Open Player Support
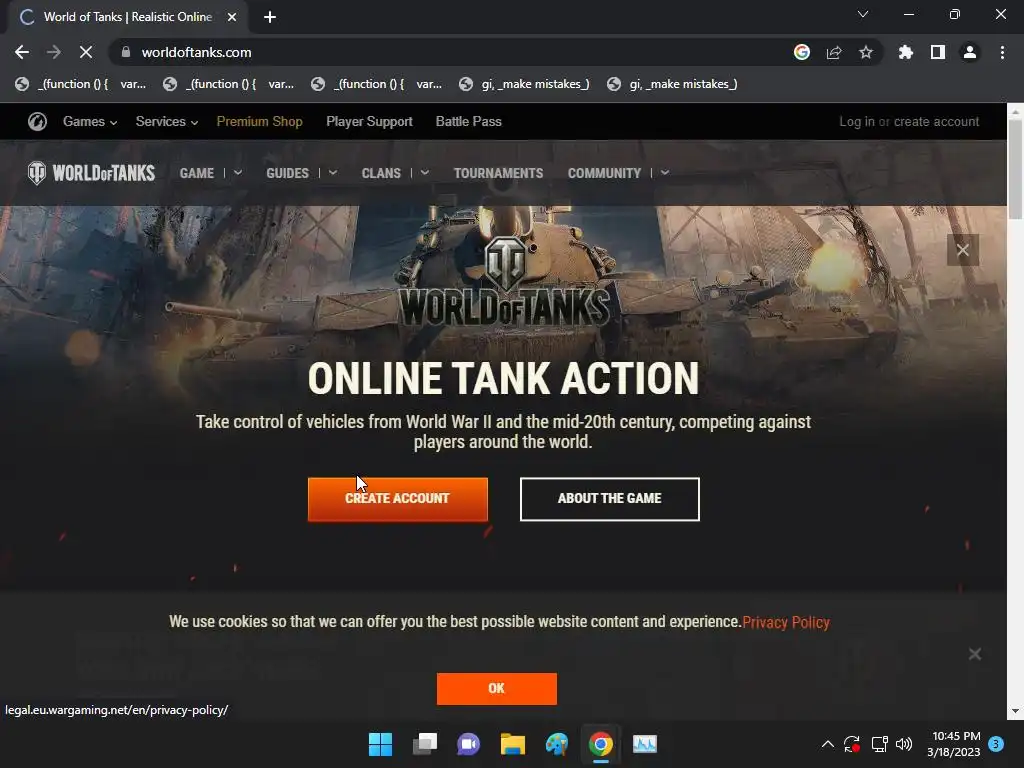Viewport: 1024px width, 768px height. point(369,121)
